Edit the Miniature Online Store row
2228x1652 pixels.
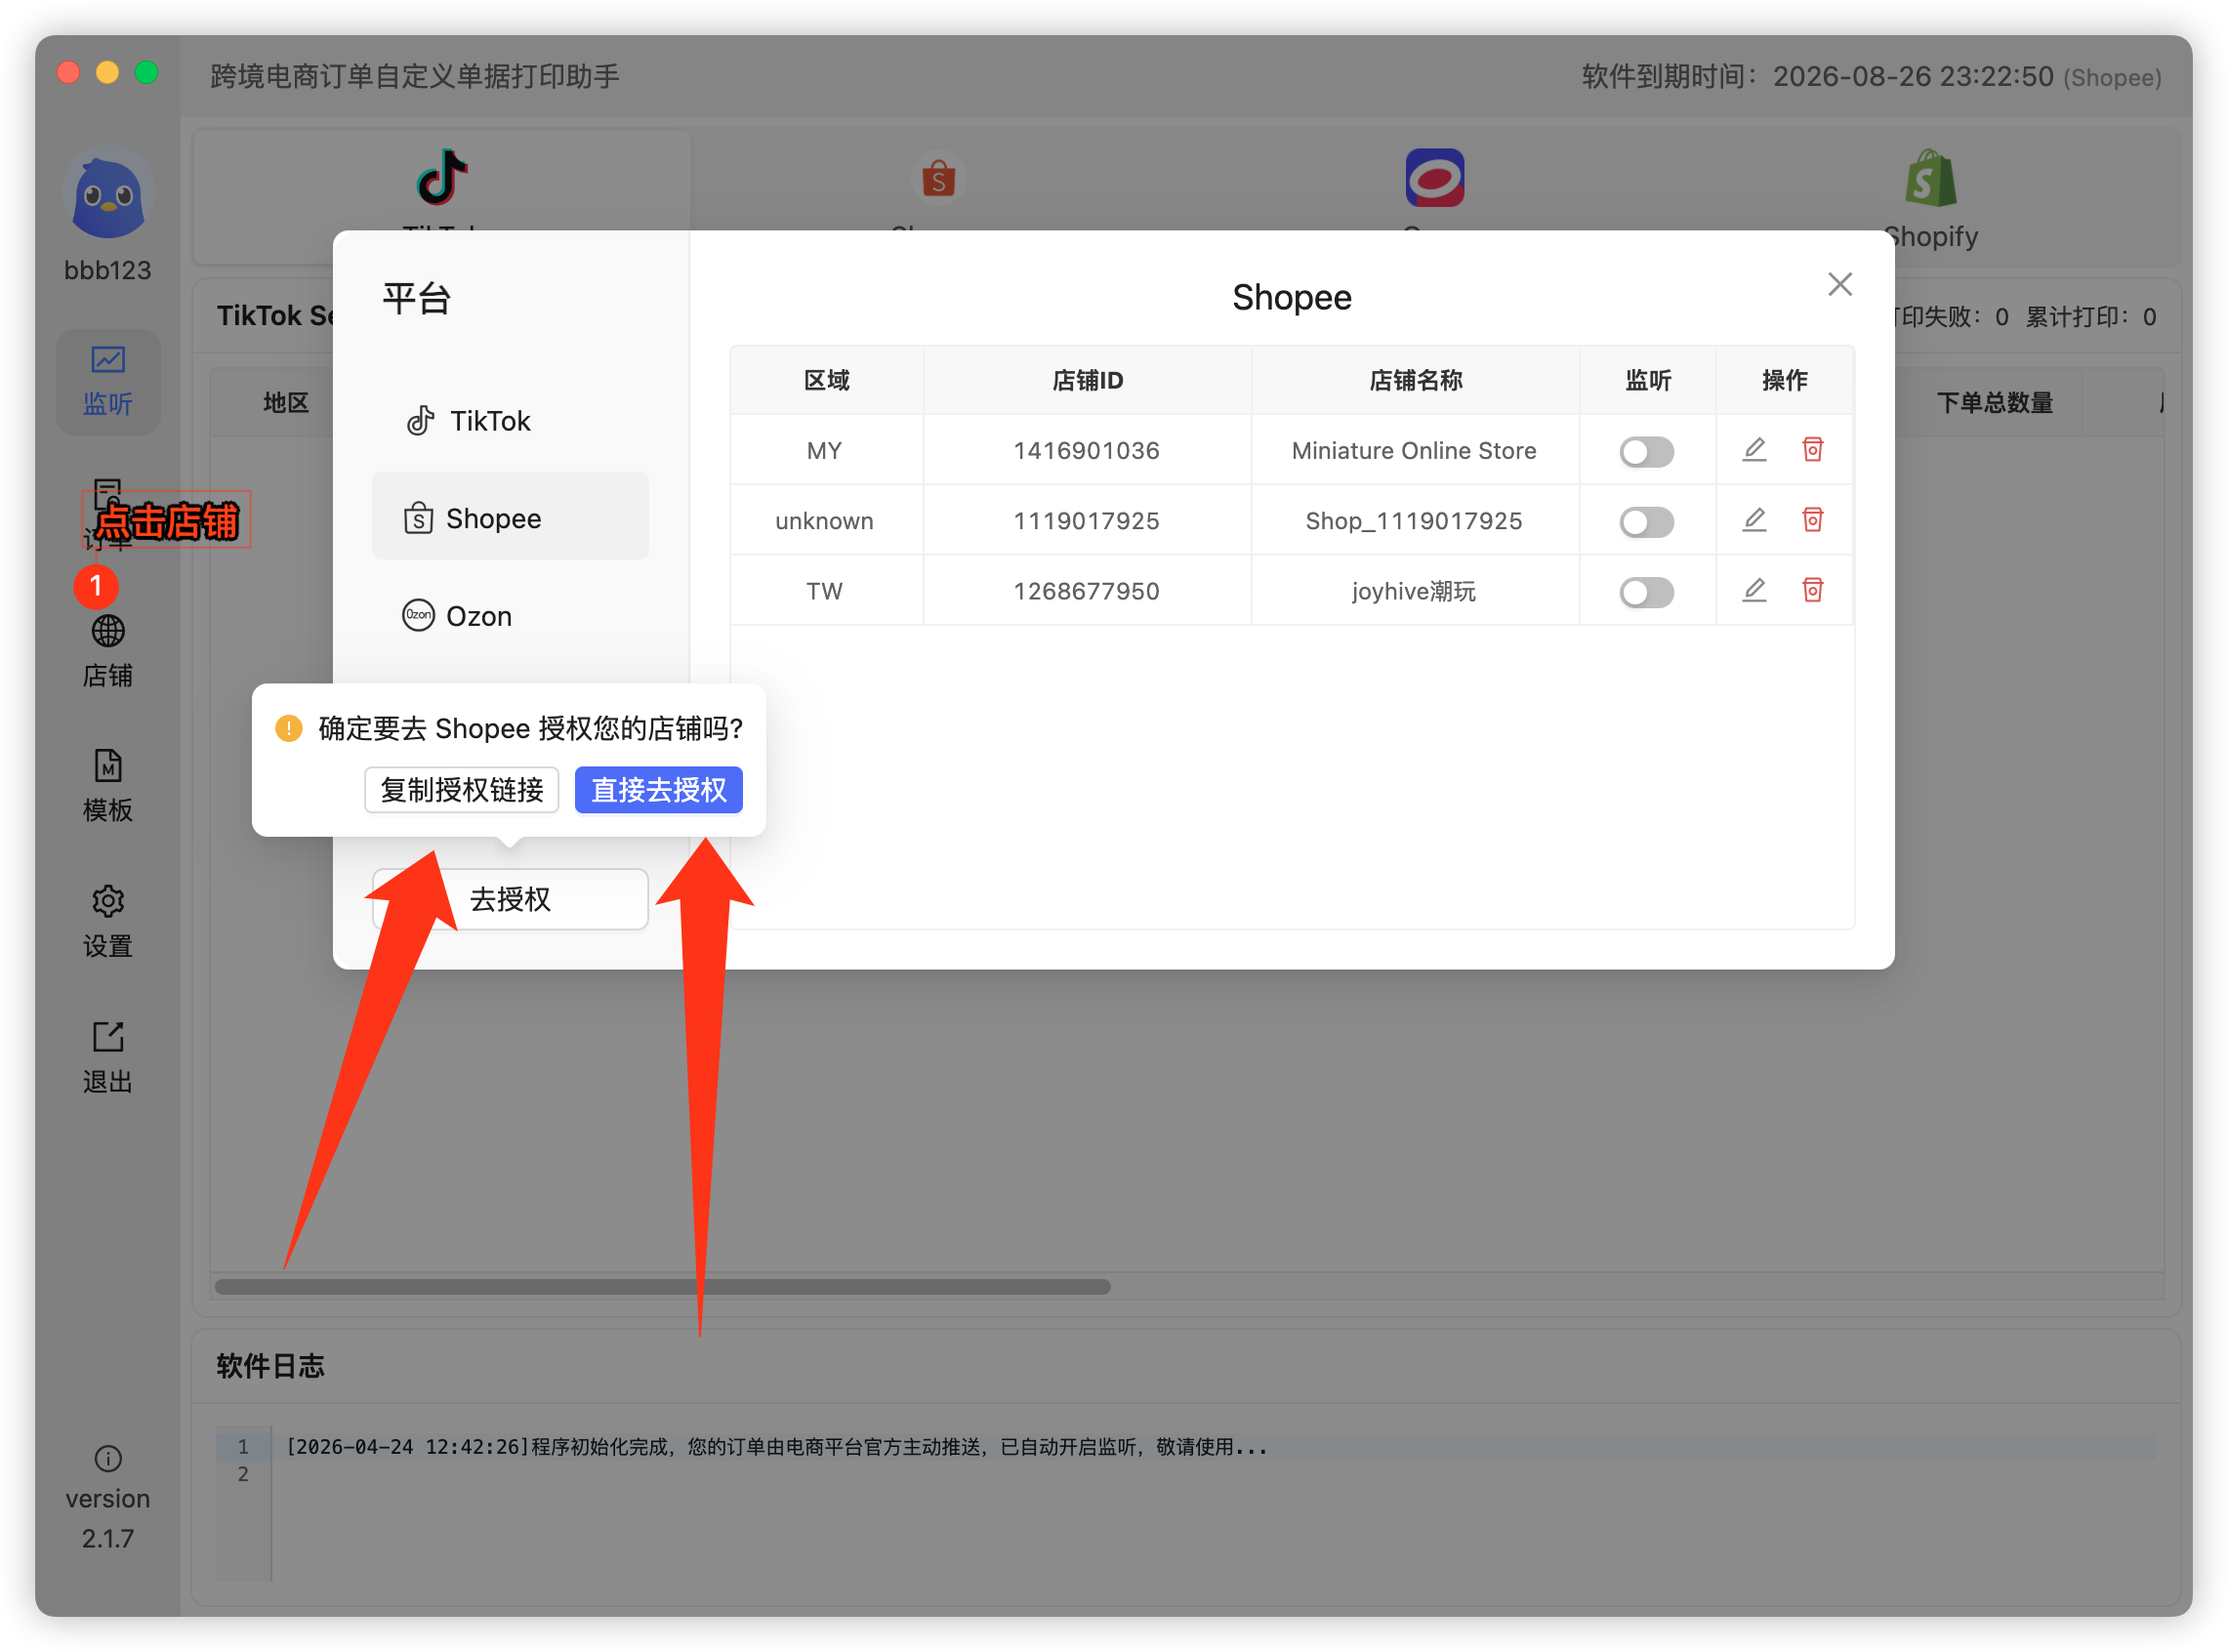pos(1754,450)
